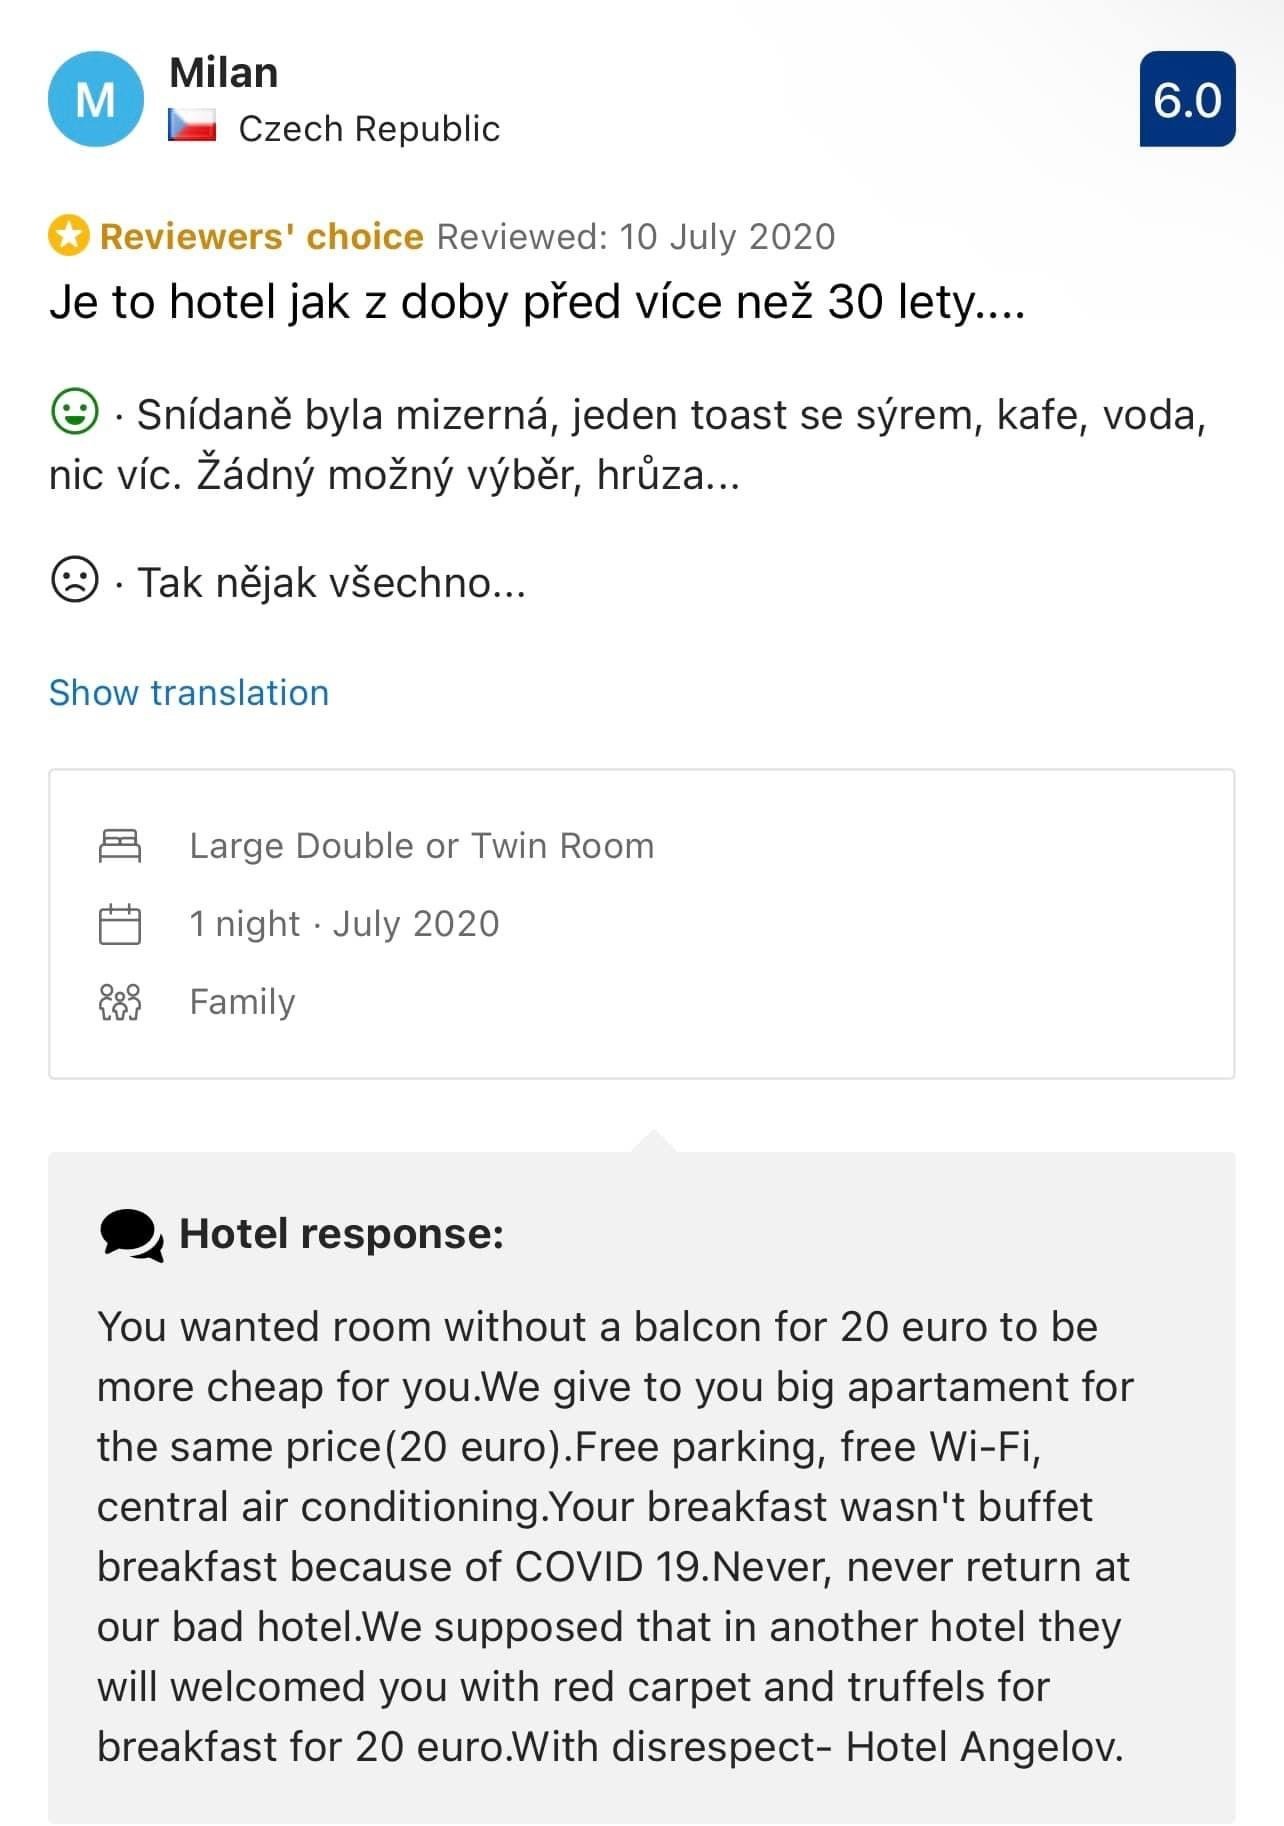This screenshot has height=1826, width=1284.
Task: Click the blue M avatar circle
Action: [95, 99]
